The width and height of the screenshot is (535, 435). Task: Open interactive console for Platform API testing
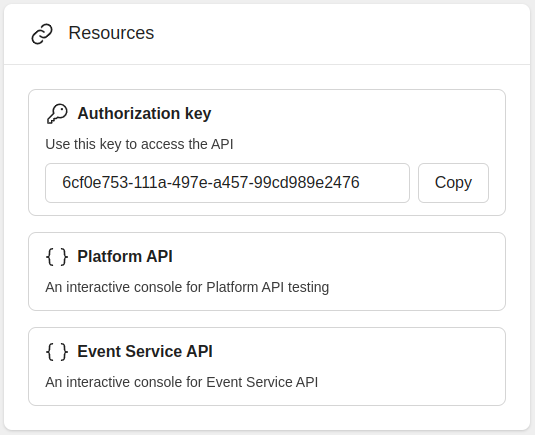coord(187,287)
